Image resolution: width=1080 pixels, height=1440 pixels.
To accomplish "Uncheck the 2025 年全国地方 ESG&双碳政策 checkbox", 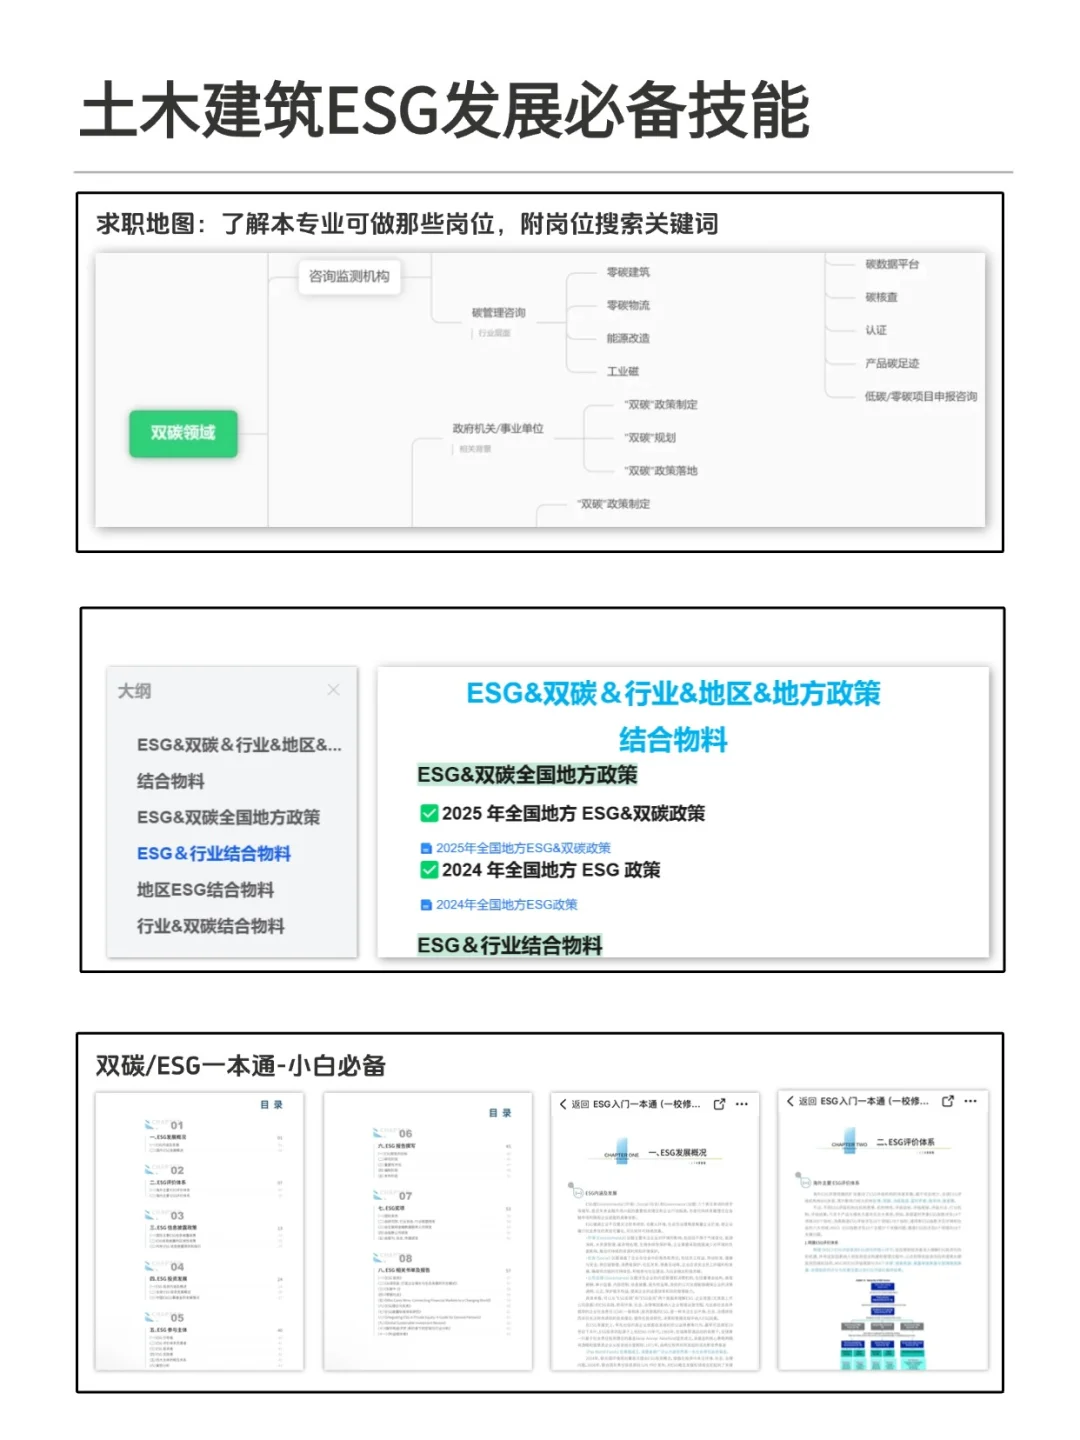I will tap(429, 815).
